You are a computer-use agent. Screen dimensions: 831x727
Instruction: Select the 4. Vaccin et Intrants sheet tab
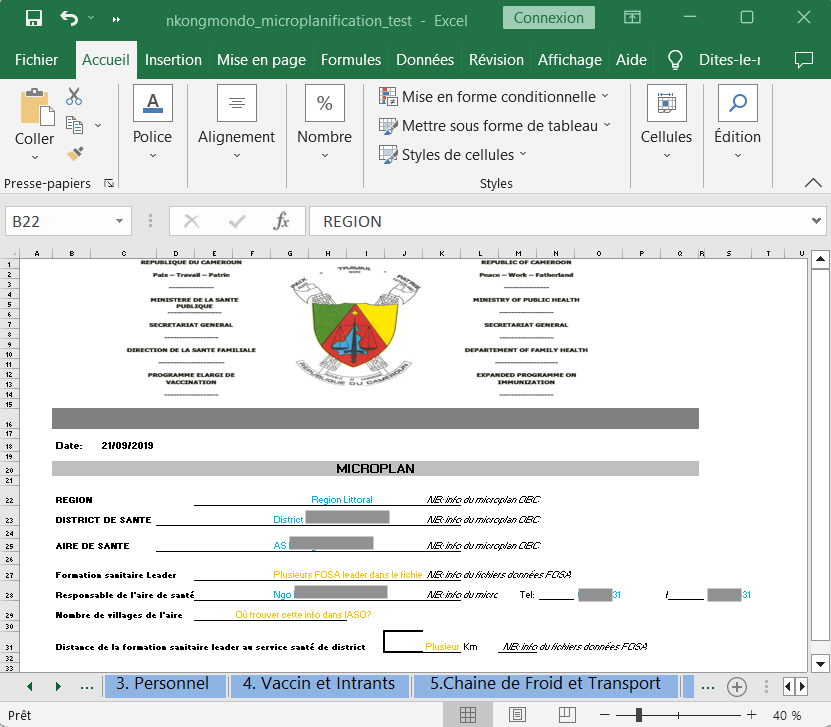point(319,685)
